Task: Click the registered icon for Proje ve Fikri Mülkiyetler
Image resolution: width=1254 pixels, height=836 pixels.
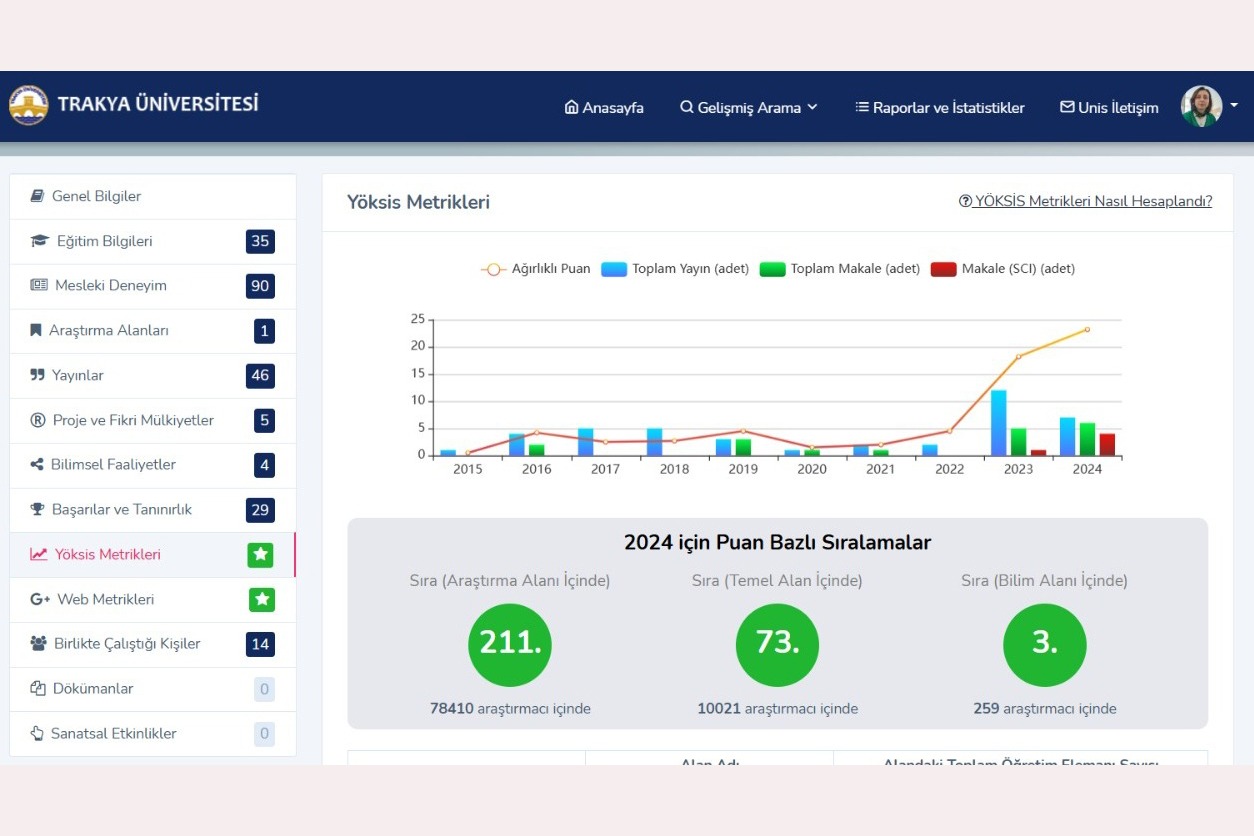Action: click(38, 420)
